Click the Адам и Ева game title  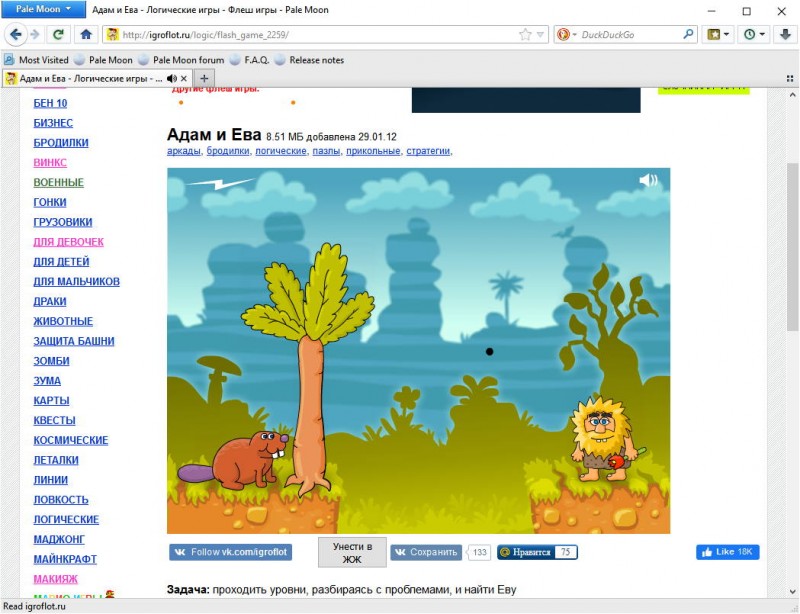(x=214, y=135)
